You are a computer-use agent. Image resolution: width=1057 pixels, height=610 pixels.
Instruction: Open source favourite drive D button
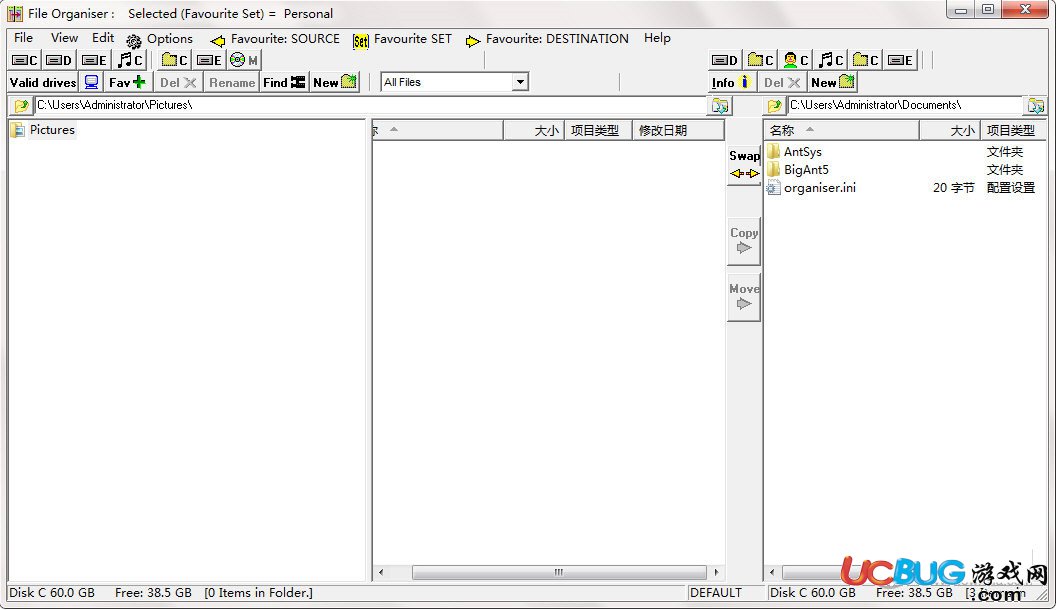click(x=59, y=60)
